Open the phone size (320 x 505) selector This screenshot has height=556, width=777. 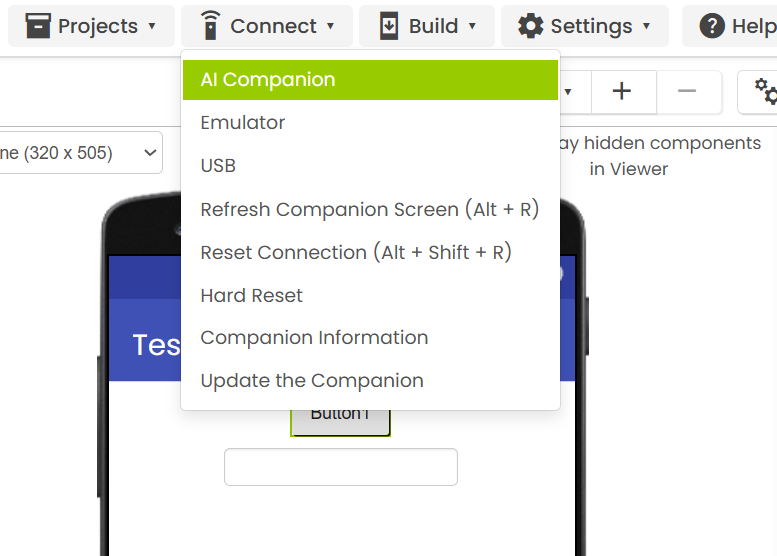pyautogui.click(x=80, y=153)
